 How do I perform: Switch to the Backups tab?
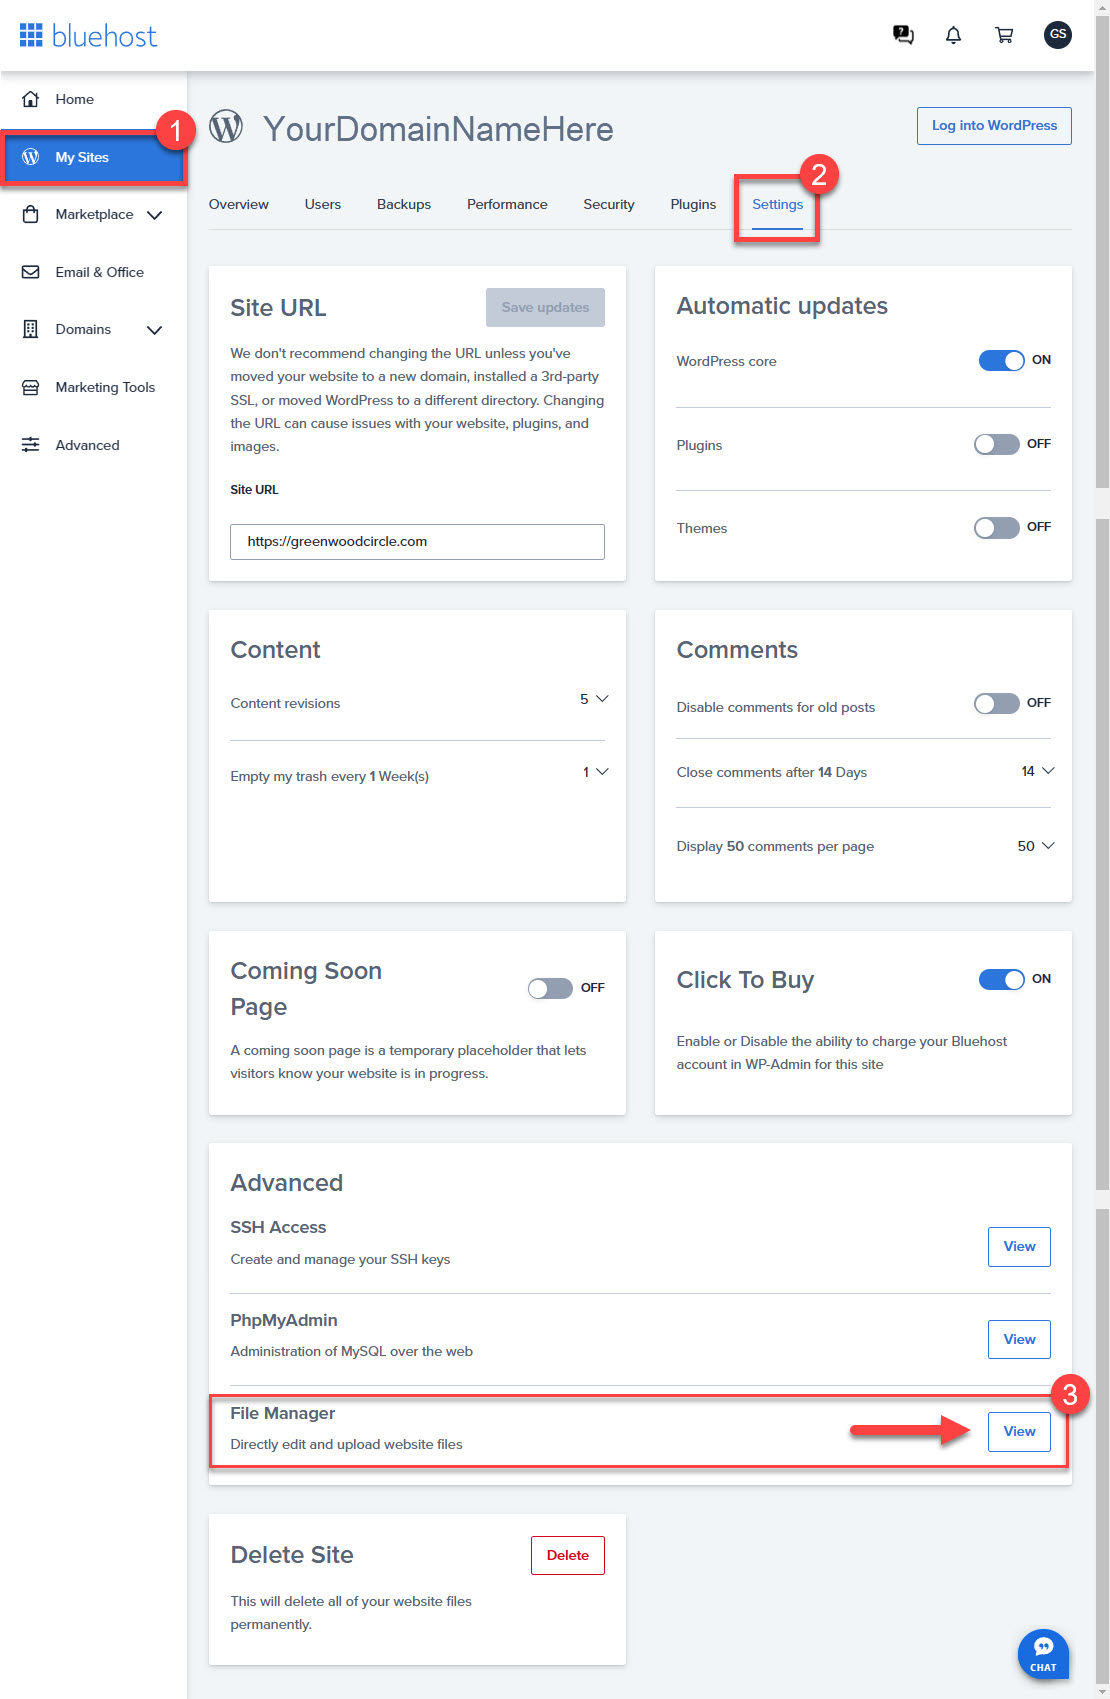(x=404, y=204)
